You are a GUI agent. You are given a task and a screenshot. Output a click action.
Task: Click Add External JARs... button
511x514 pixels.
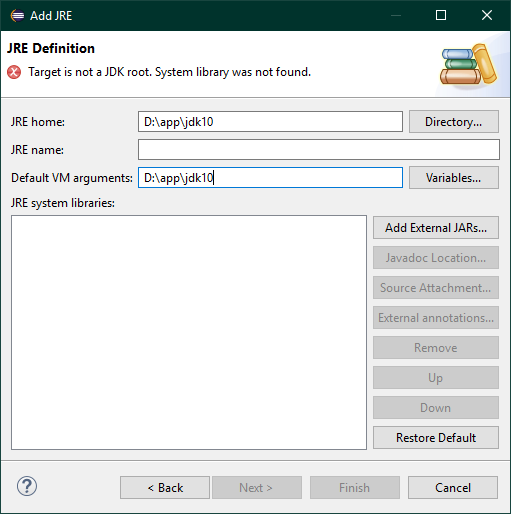436,228
